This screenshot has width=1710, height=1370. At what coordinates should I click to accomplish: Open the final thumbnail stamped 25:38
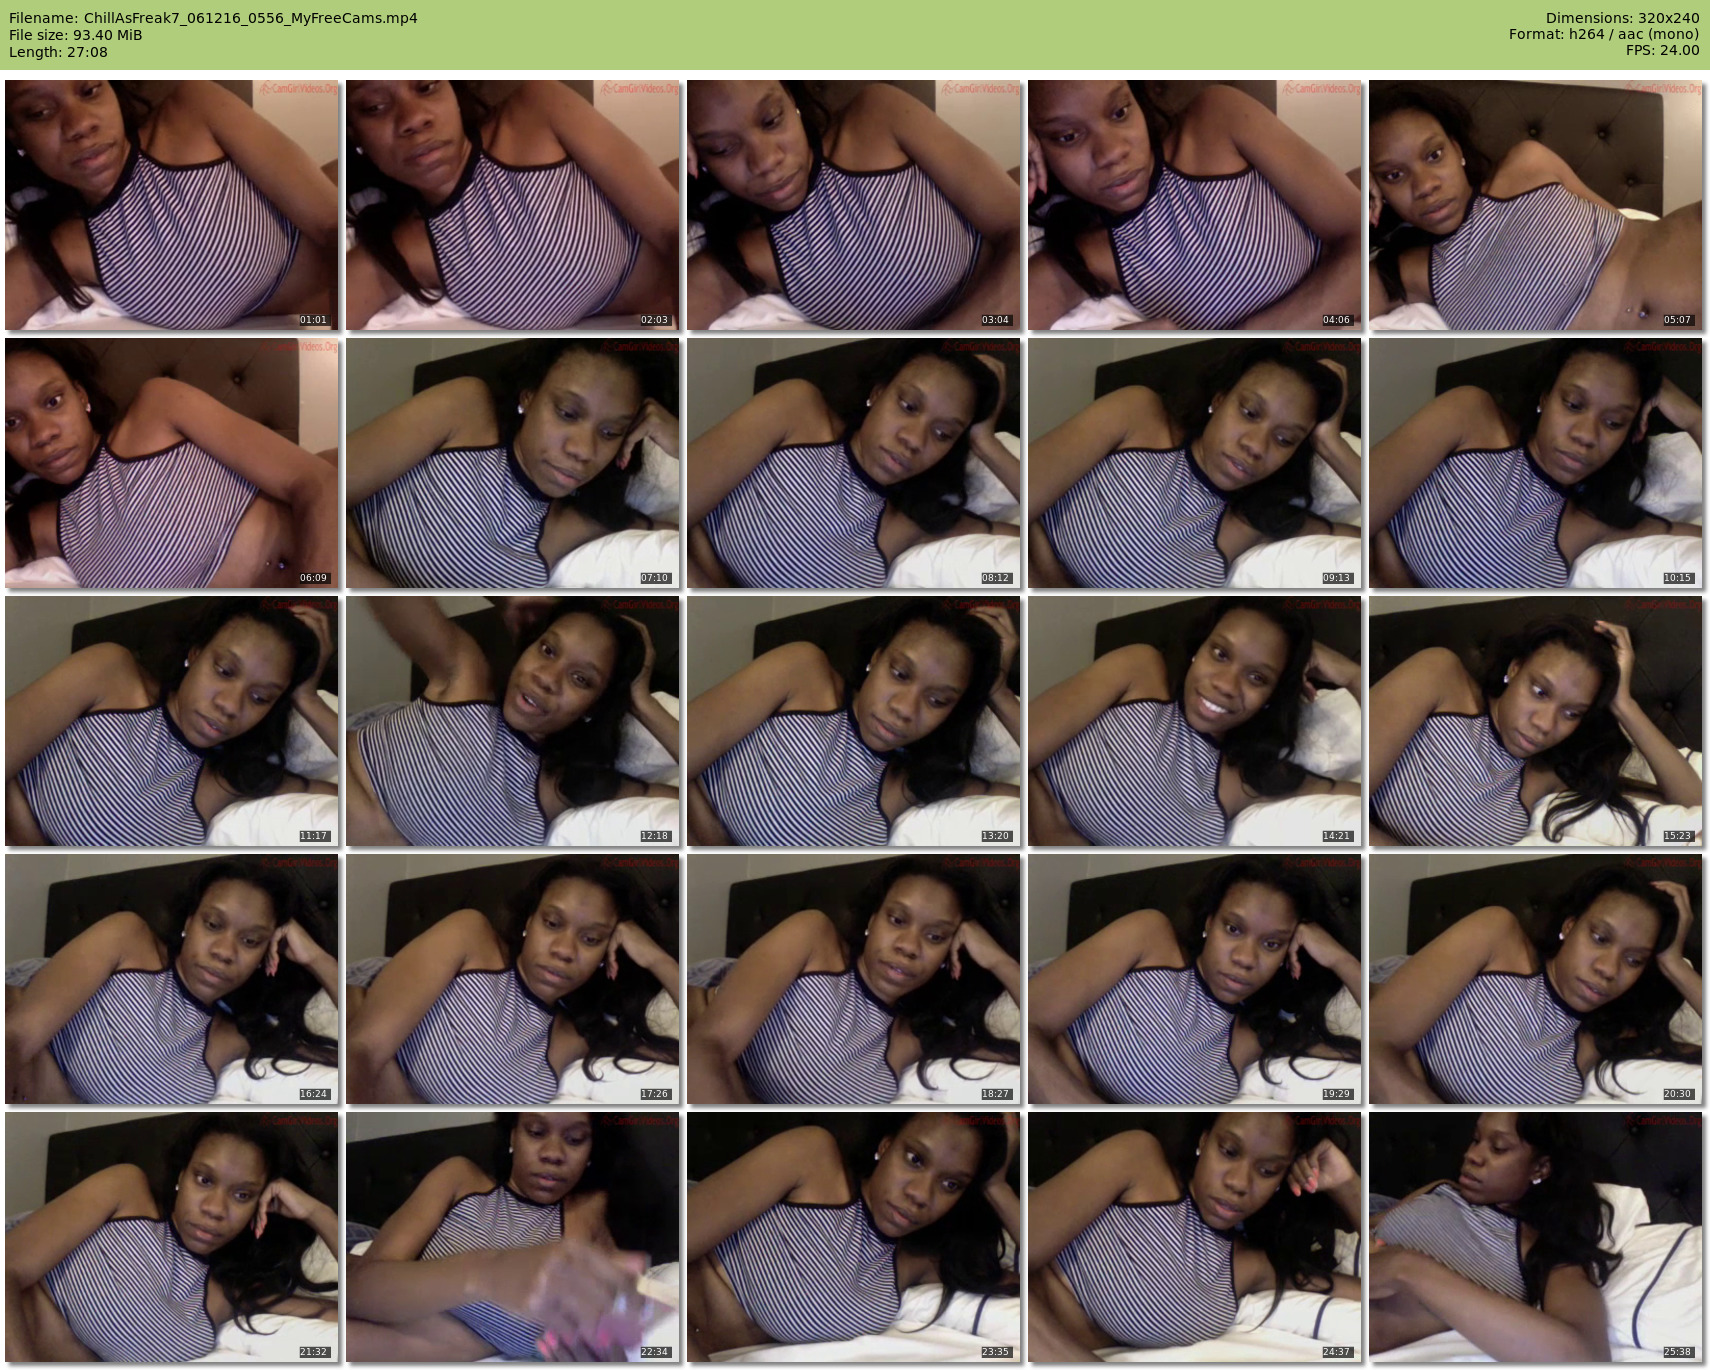point(1536,1237)
